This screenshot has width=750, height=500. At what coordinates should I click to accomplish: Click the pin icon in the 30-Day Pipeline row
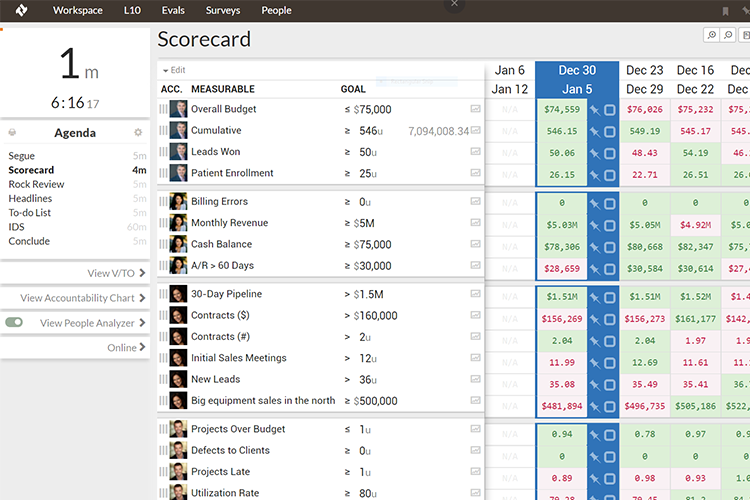[595, 298]
